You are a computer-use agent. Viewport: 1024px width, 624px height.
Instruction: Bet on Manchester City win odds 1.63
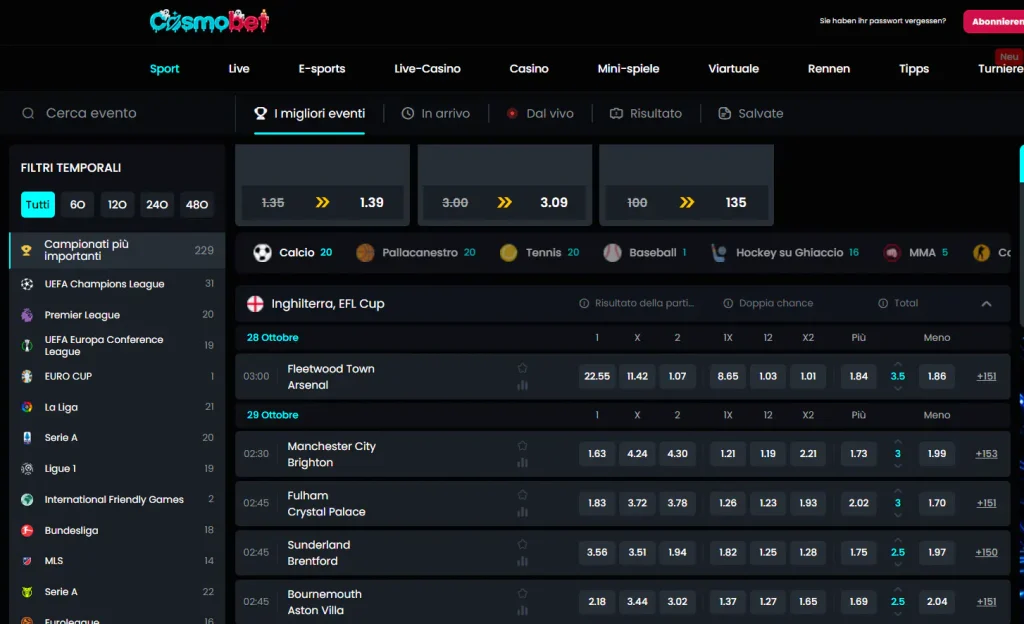597,454
